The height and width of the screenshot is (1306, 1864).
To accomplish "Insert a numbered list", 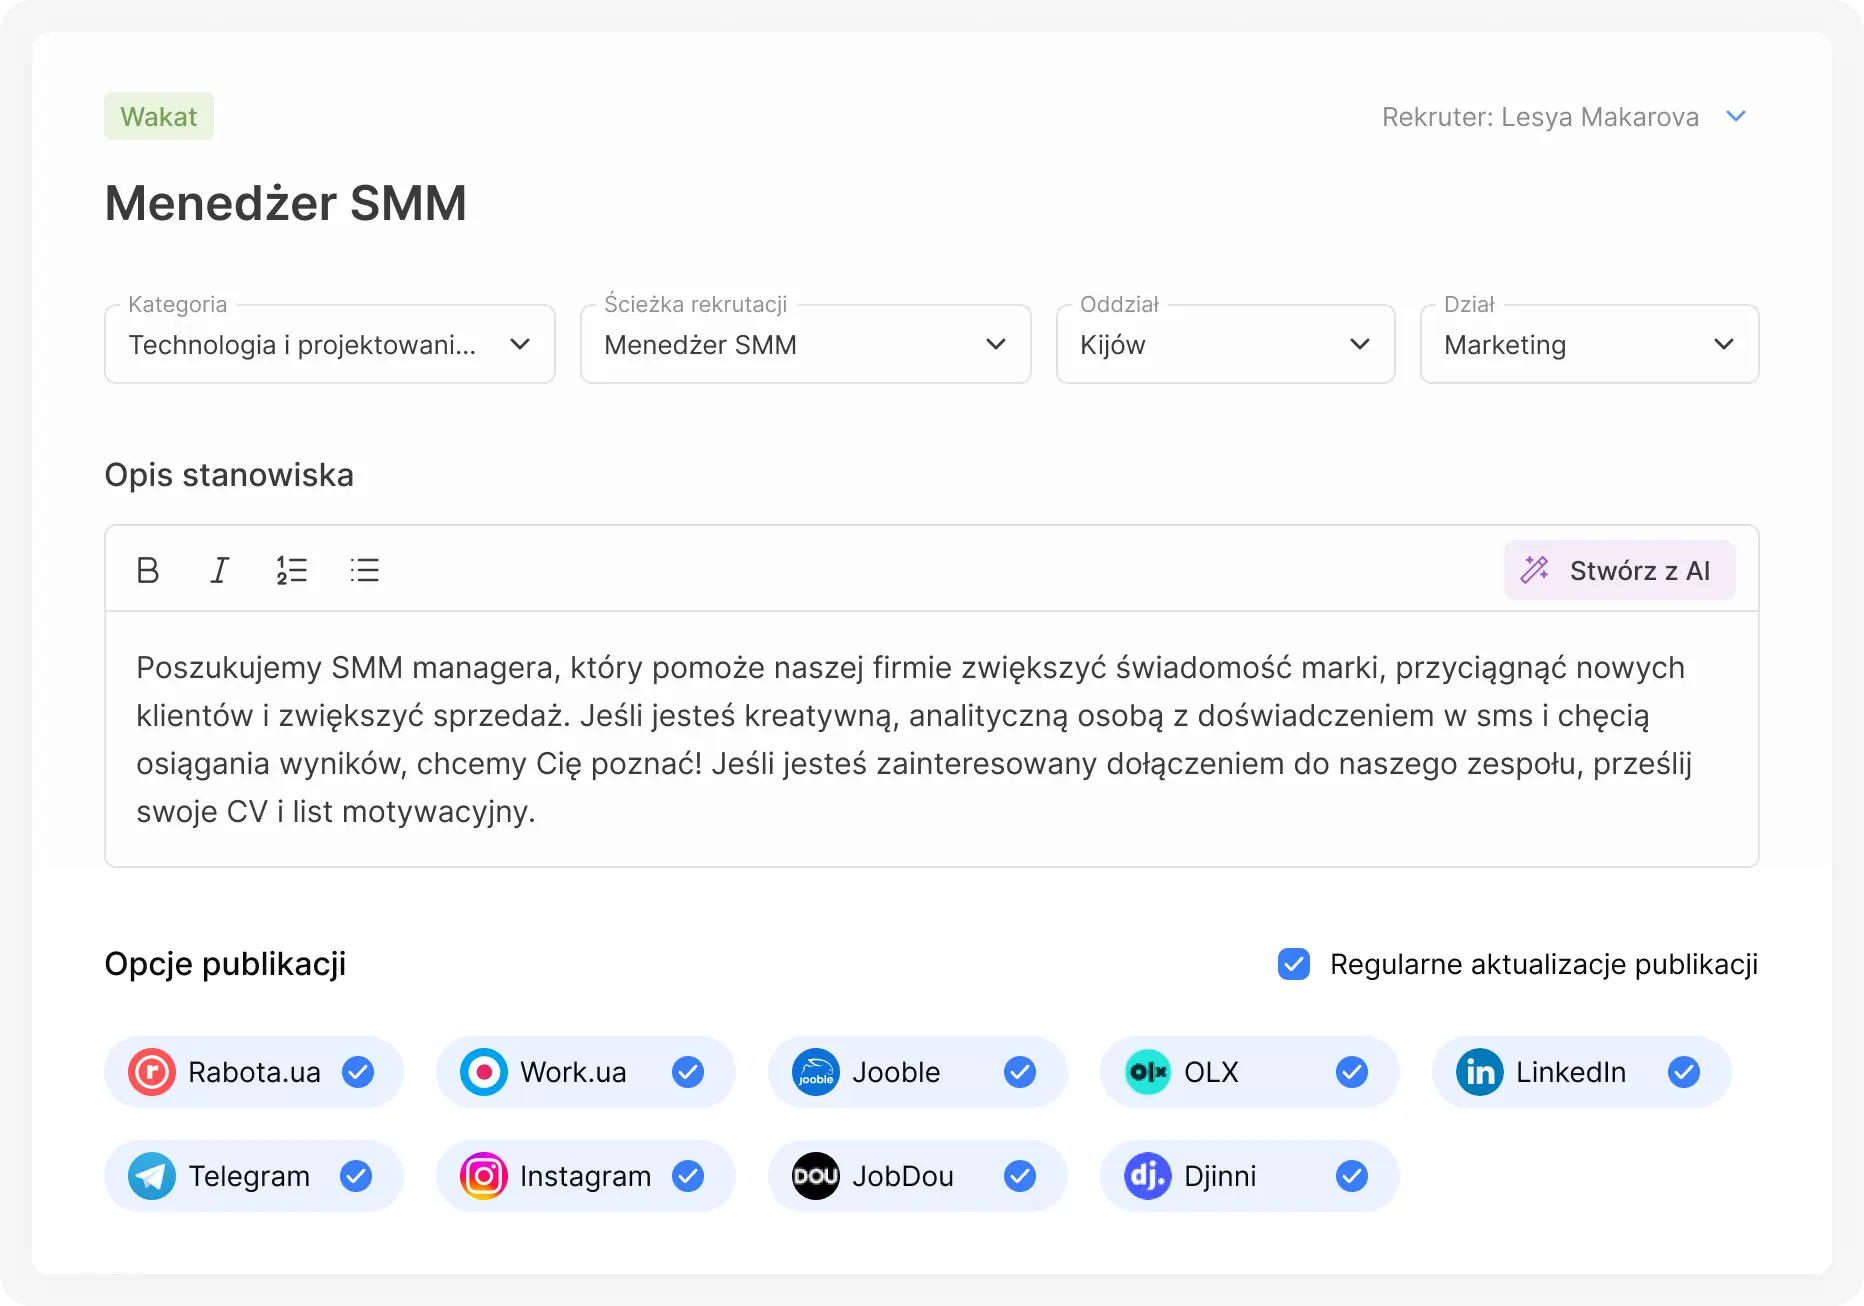I will [291, 570].
